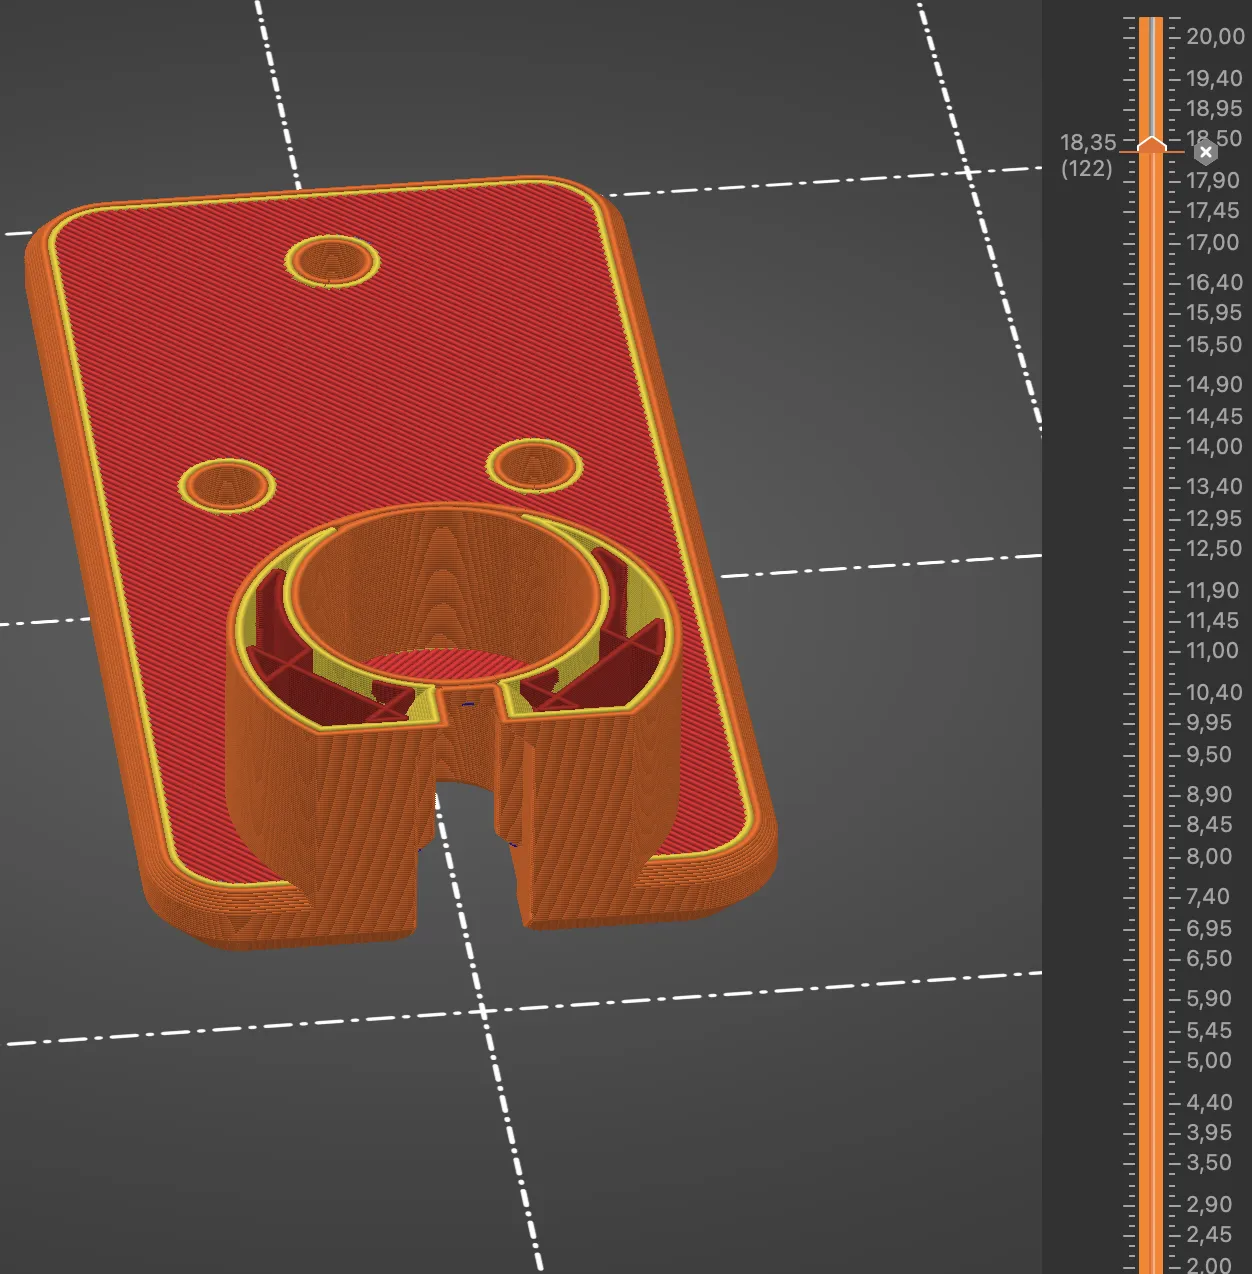
Task: Select the 17,00 ruler label
Action: click(x=1212, y=243)
